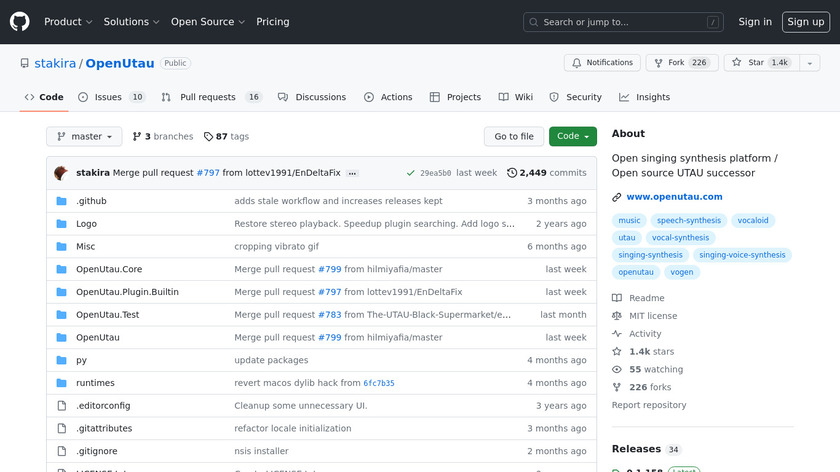The width and height of the screenshot is (840, 472).
Task: Click the Go to file button
Action: (x=514, y=136)
